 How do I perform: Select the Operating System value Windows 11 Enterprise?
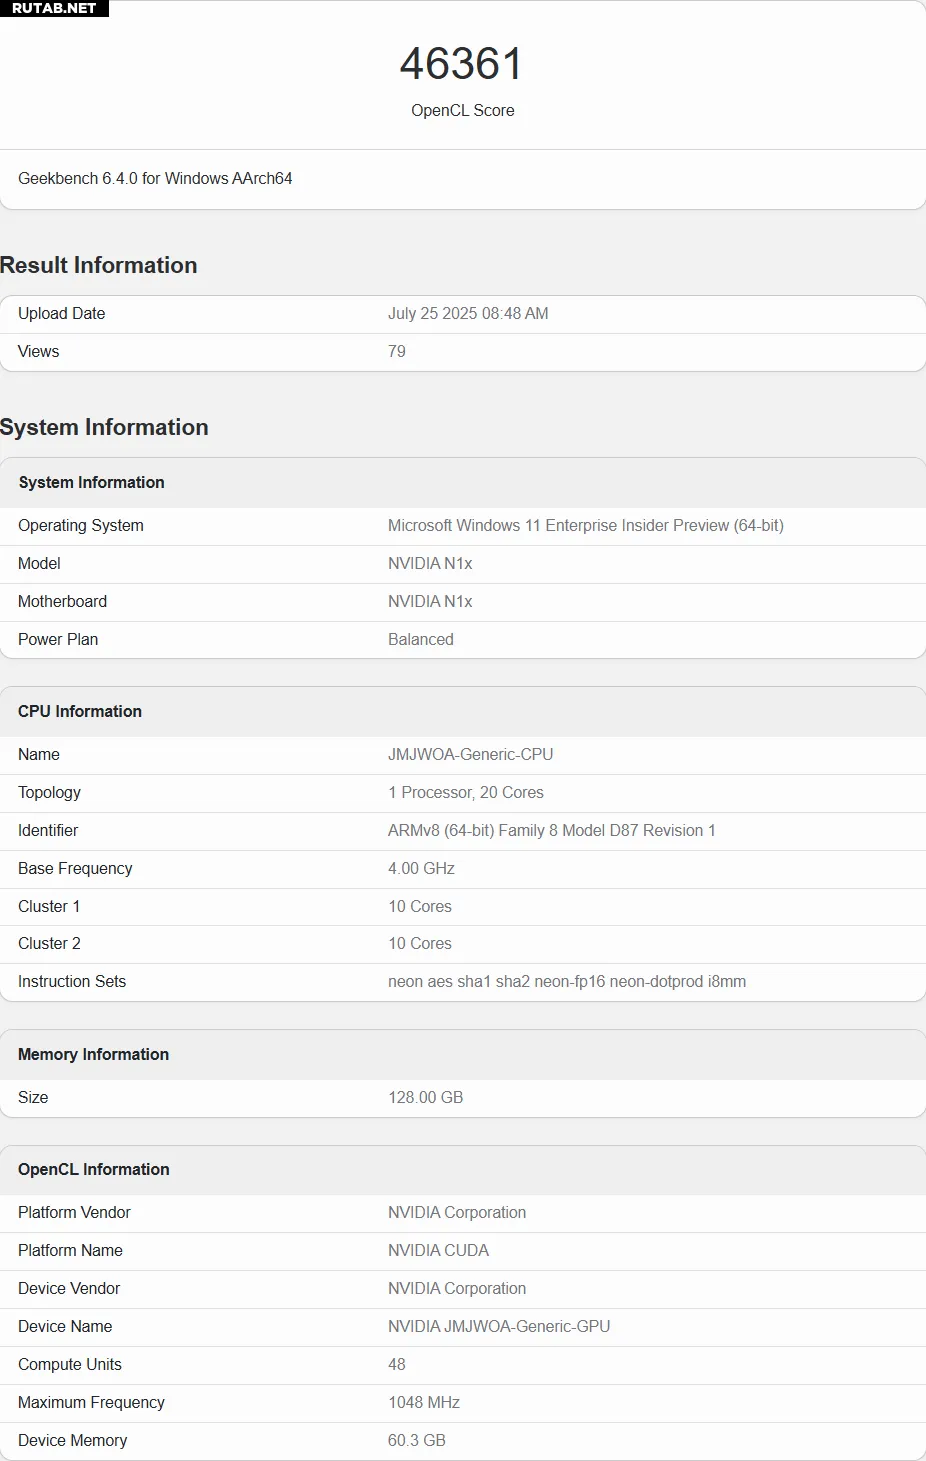[586, 526]
